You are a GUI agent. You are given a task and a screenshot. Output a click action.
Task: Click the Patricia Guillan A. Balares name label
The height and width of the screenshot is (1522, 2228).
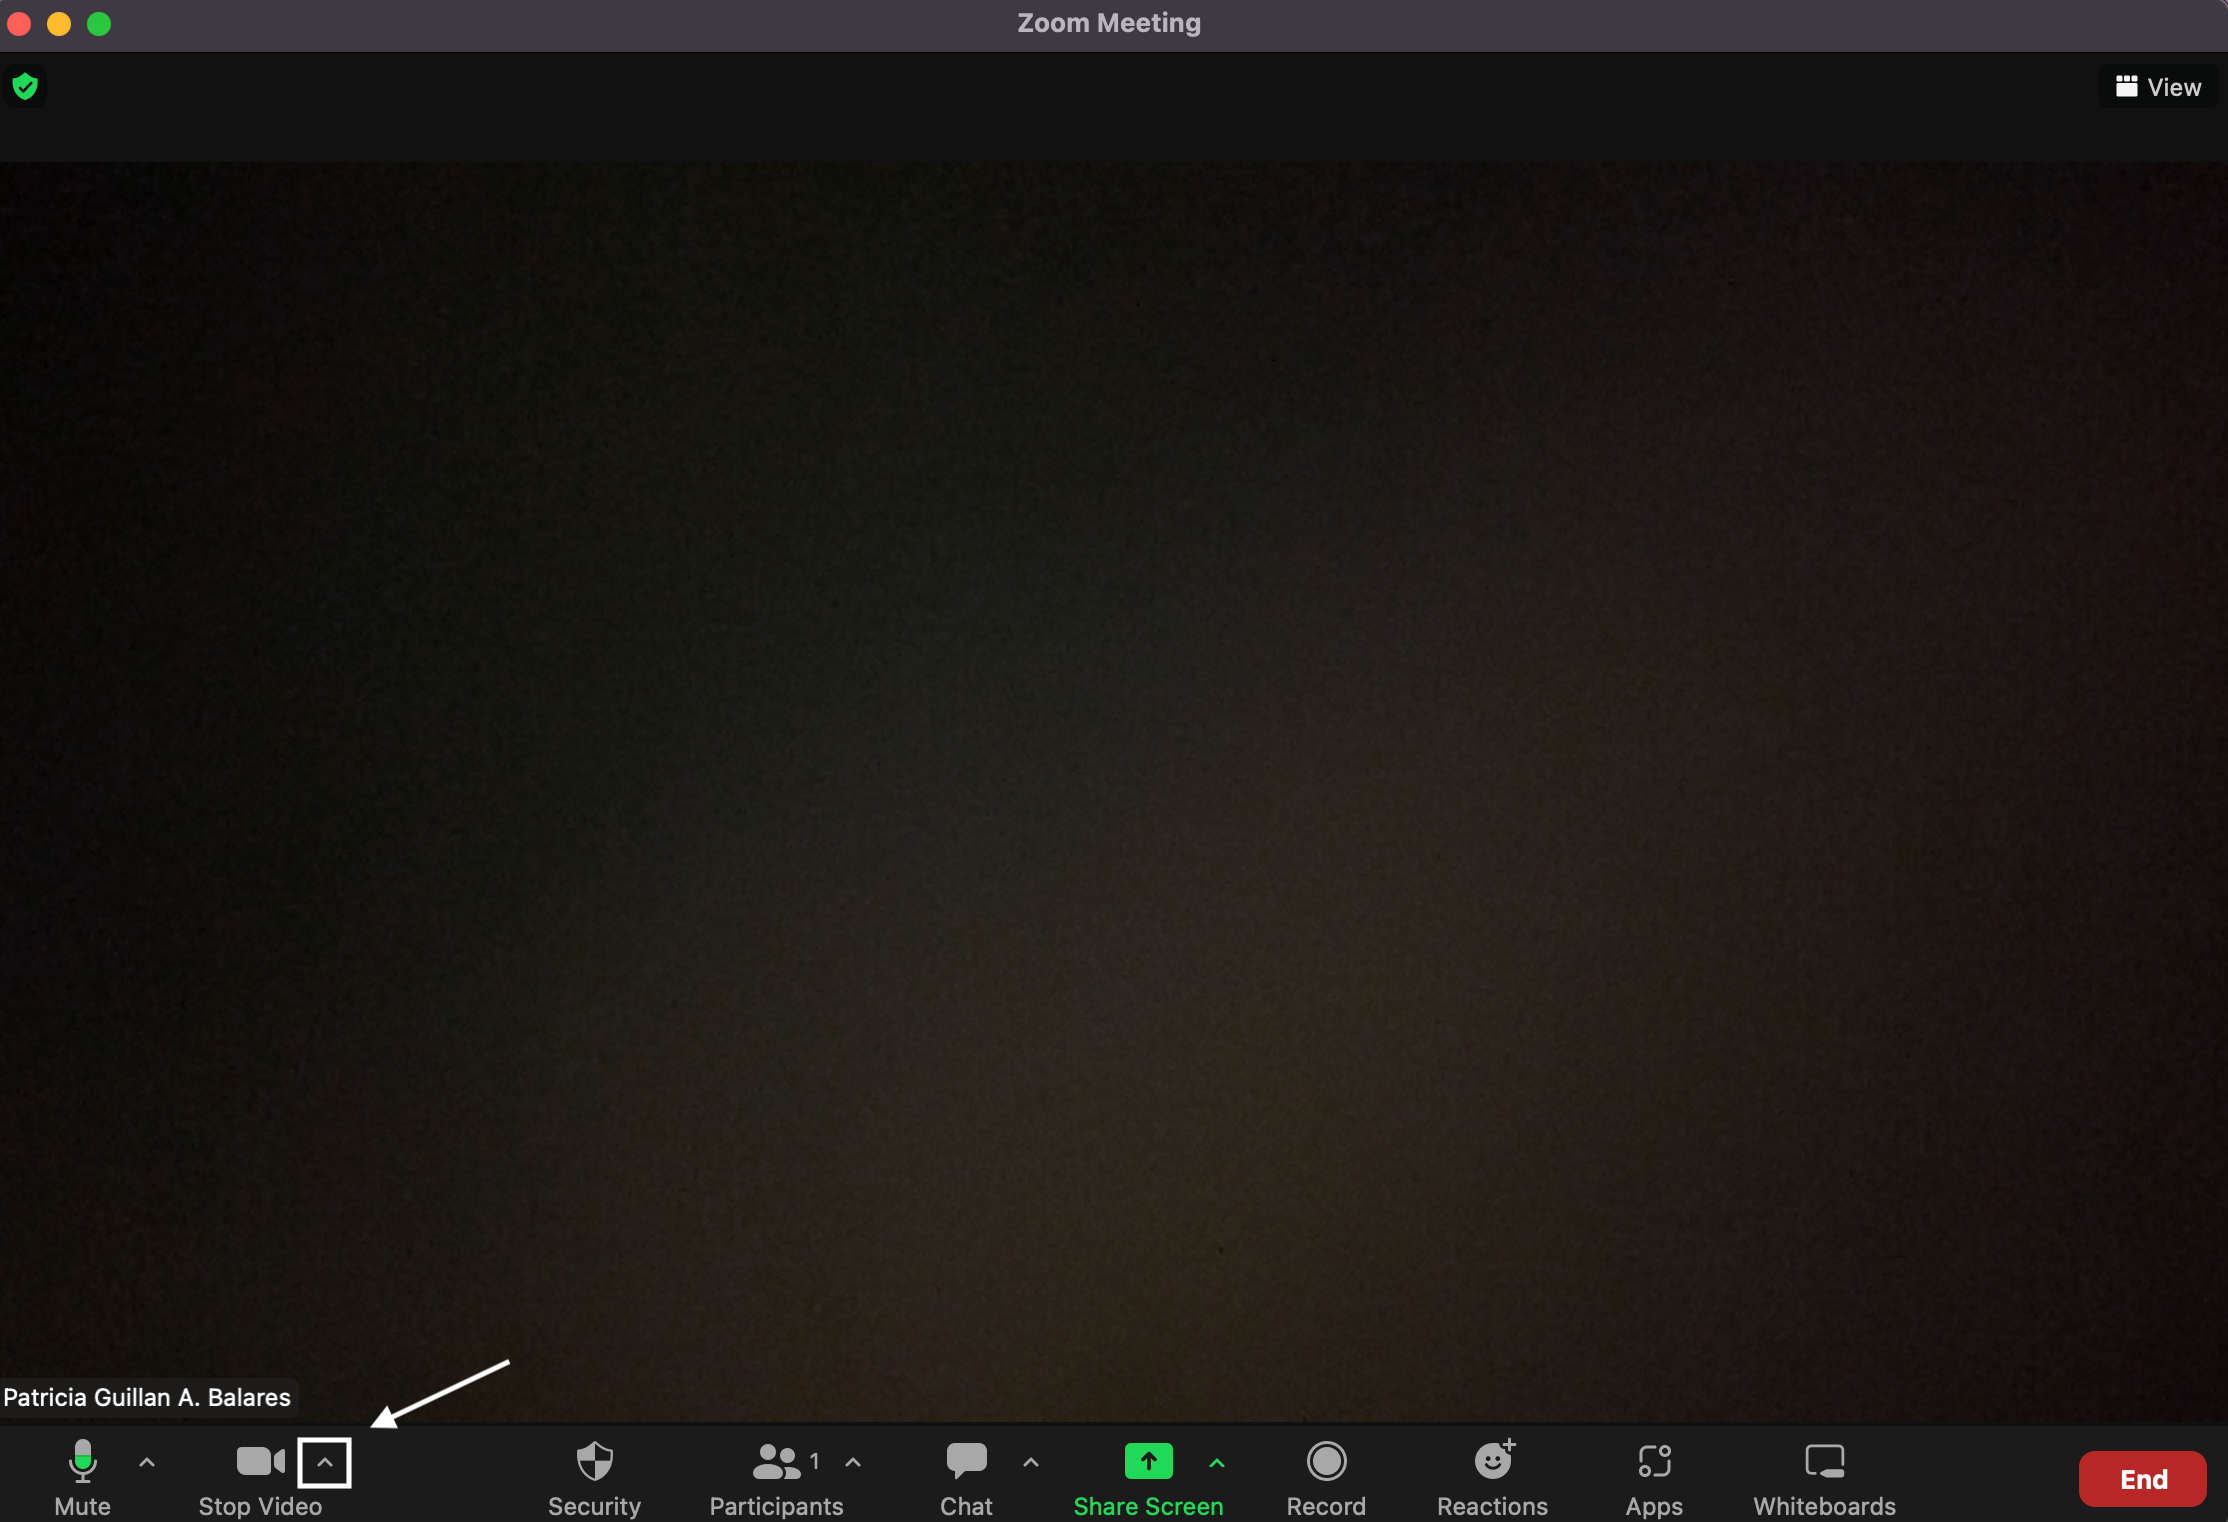coord(147,1397)
